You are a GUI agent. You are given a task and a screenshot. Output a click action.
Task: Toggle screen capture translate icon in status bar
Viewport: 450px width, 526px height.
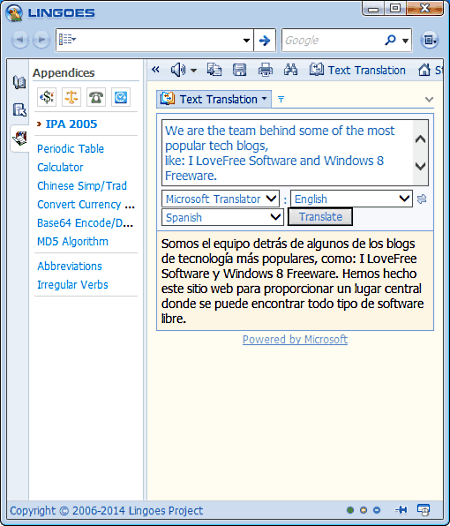[423, 510]
